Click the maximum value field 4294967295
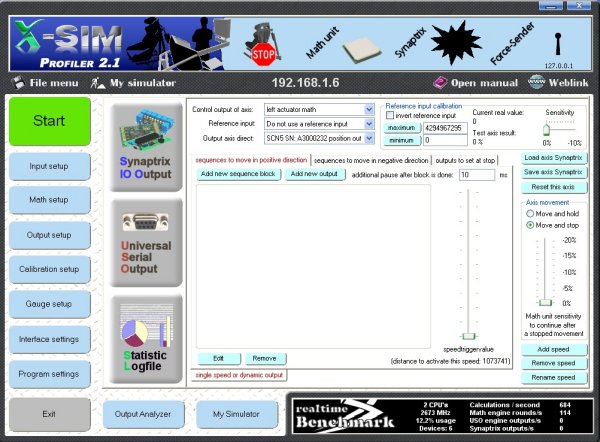The width and height of the screenshot is (600, 442). point(445,128)
